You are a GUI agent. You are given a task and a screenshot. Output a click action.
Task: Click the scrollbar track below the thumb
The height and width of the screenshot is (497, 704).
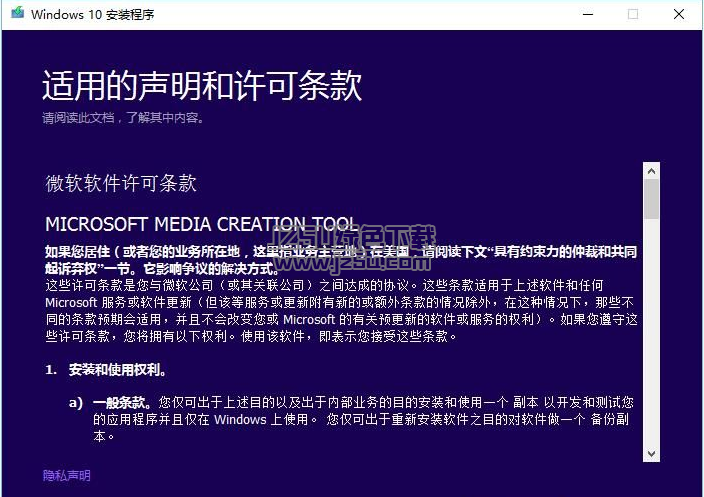[651, 332]
